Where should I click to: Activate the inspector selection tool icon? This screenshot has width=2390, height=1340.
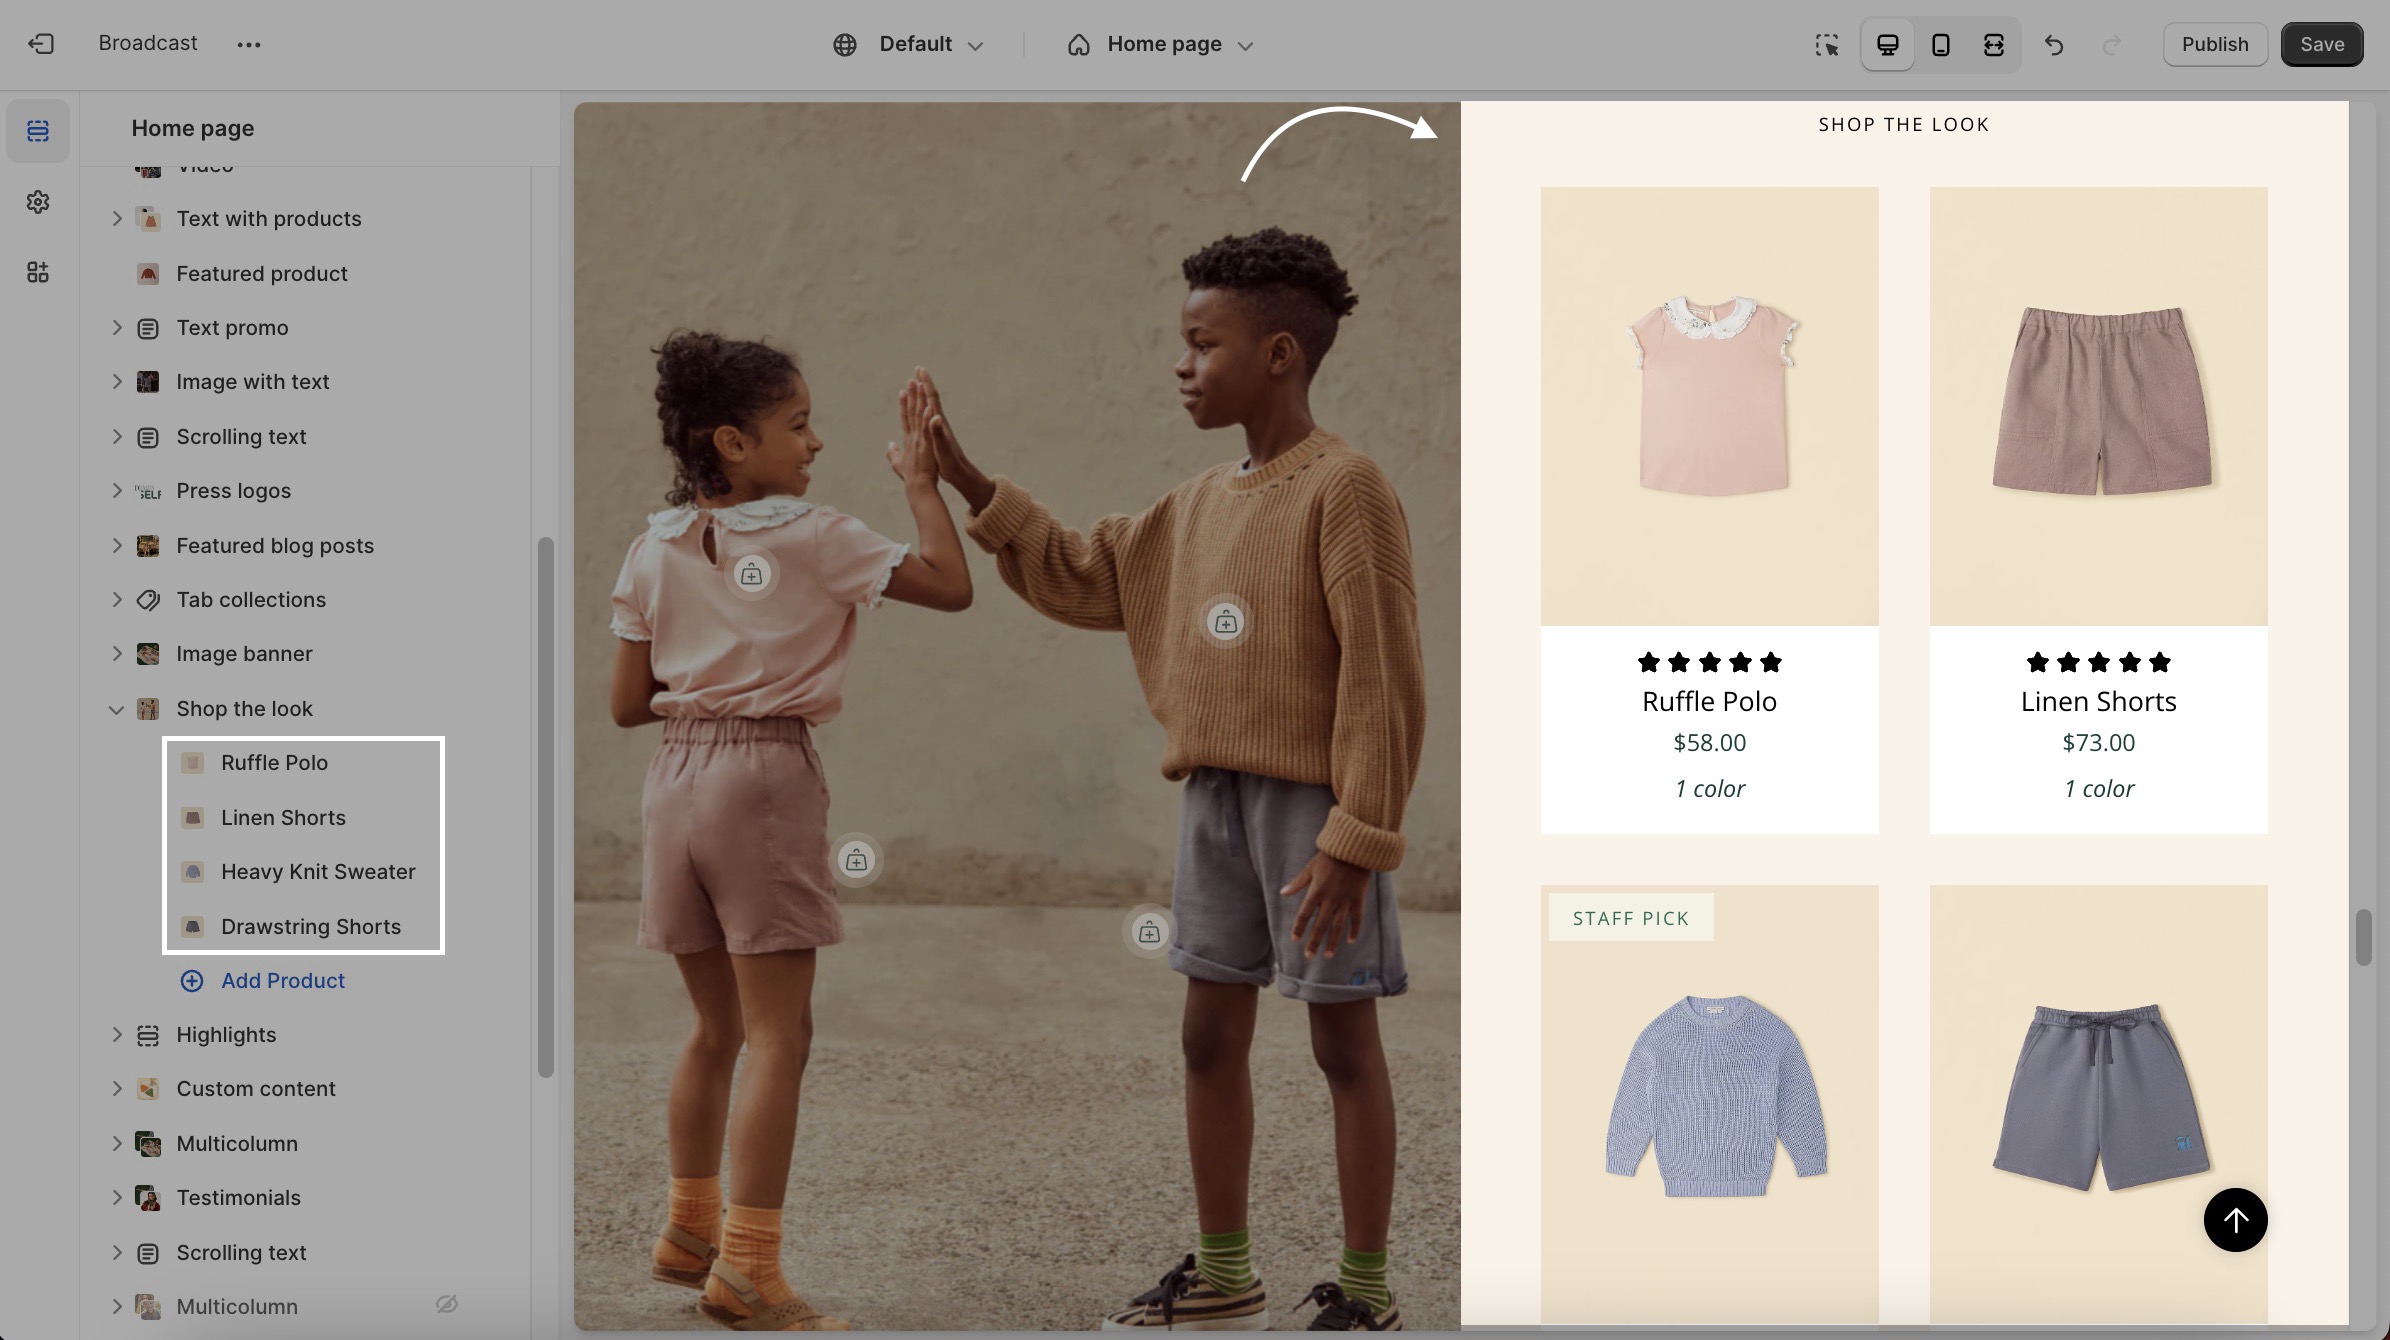(x=1827, y=45)
